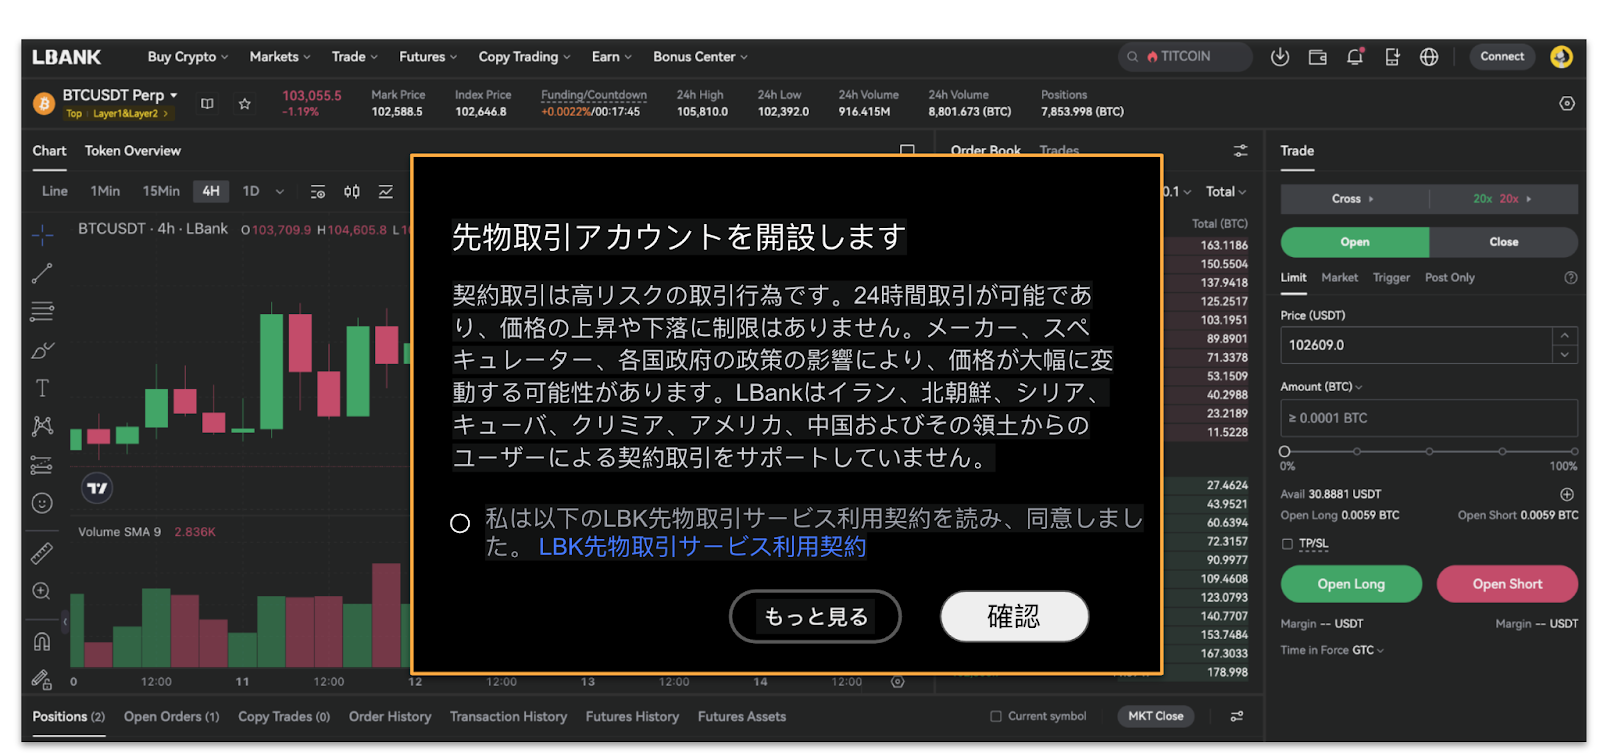Screen dimensions: 1600x753
Task: Switch to the Open order mode
Action: point(1355,242)
